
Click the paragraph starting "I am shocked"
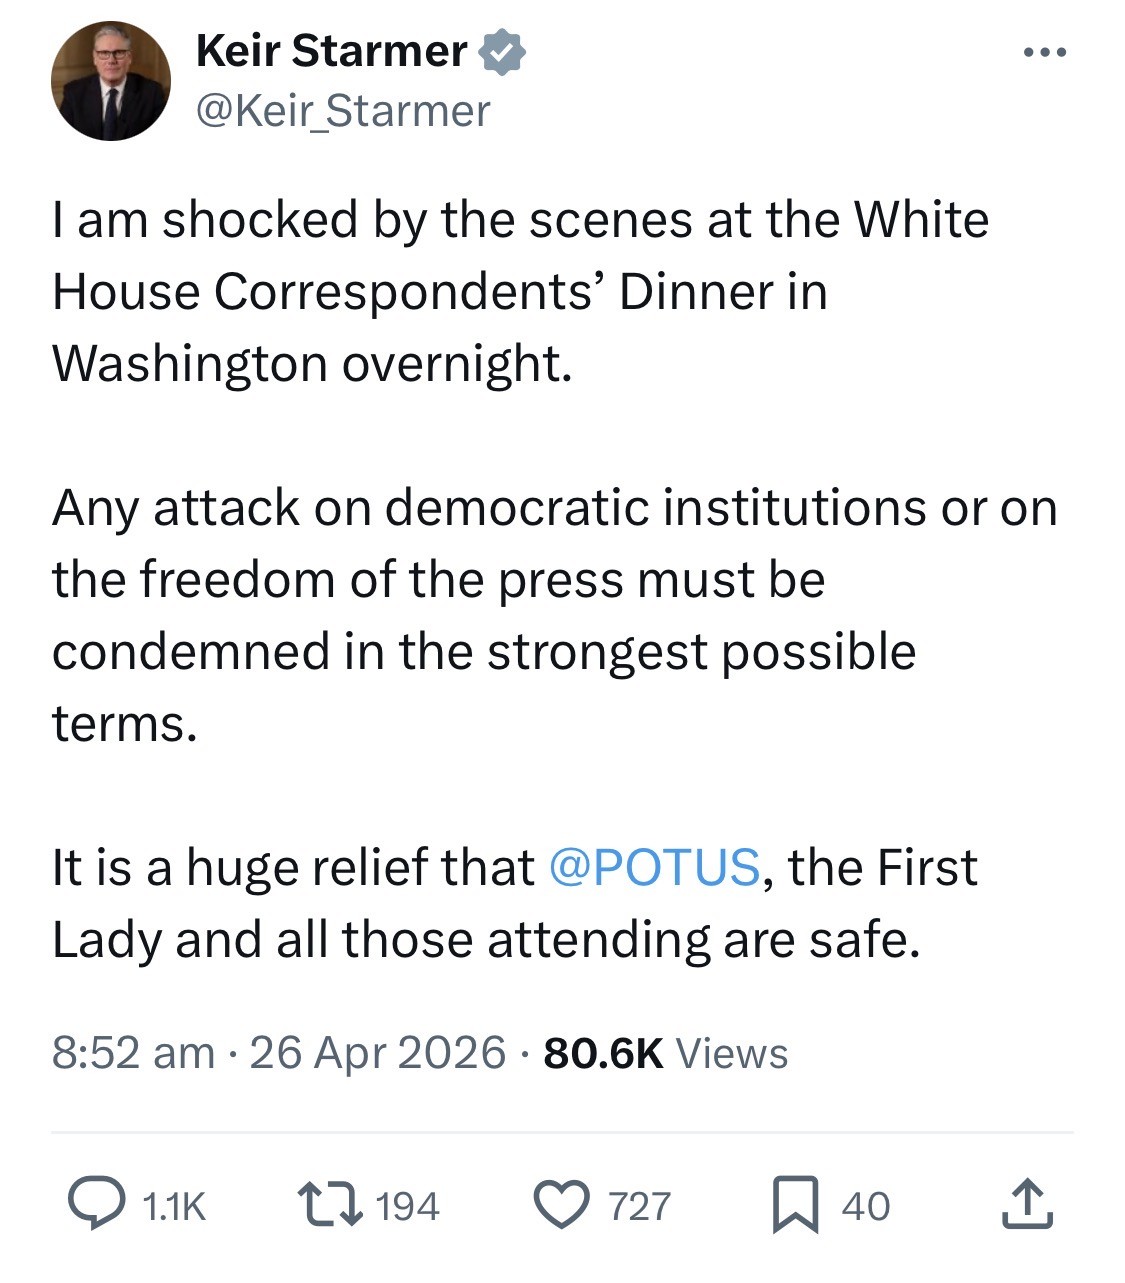coord(520,291)
